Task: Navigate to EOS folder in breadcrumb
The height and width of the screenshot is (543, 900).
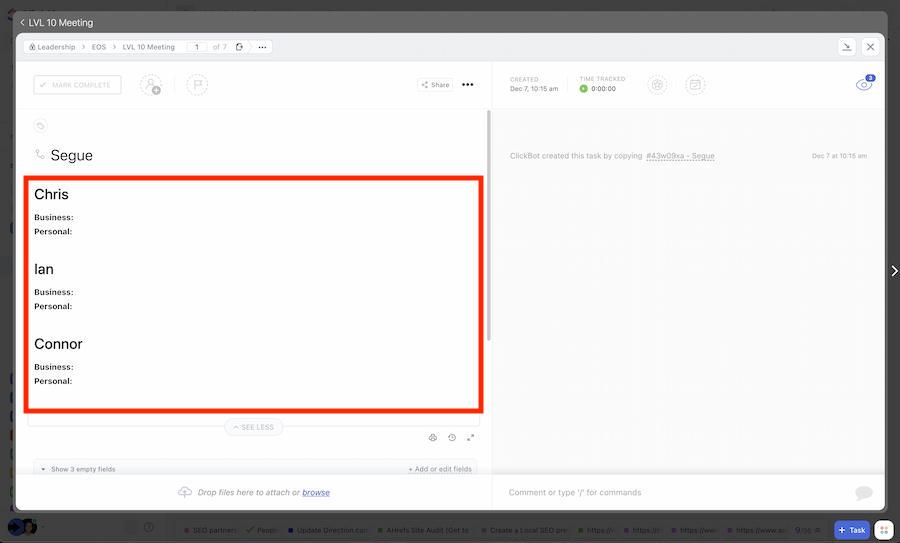Action: pos(99,47)
